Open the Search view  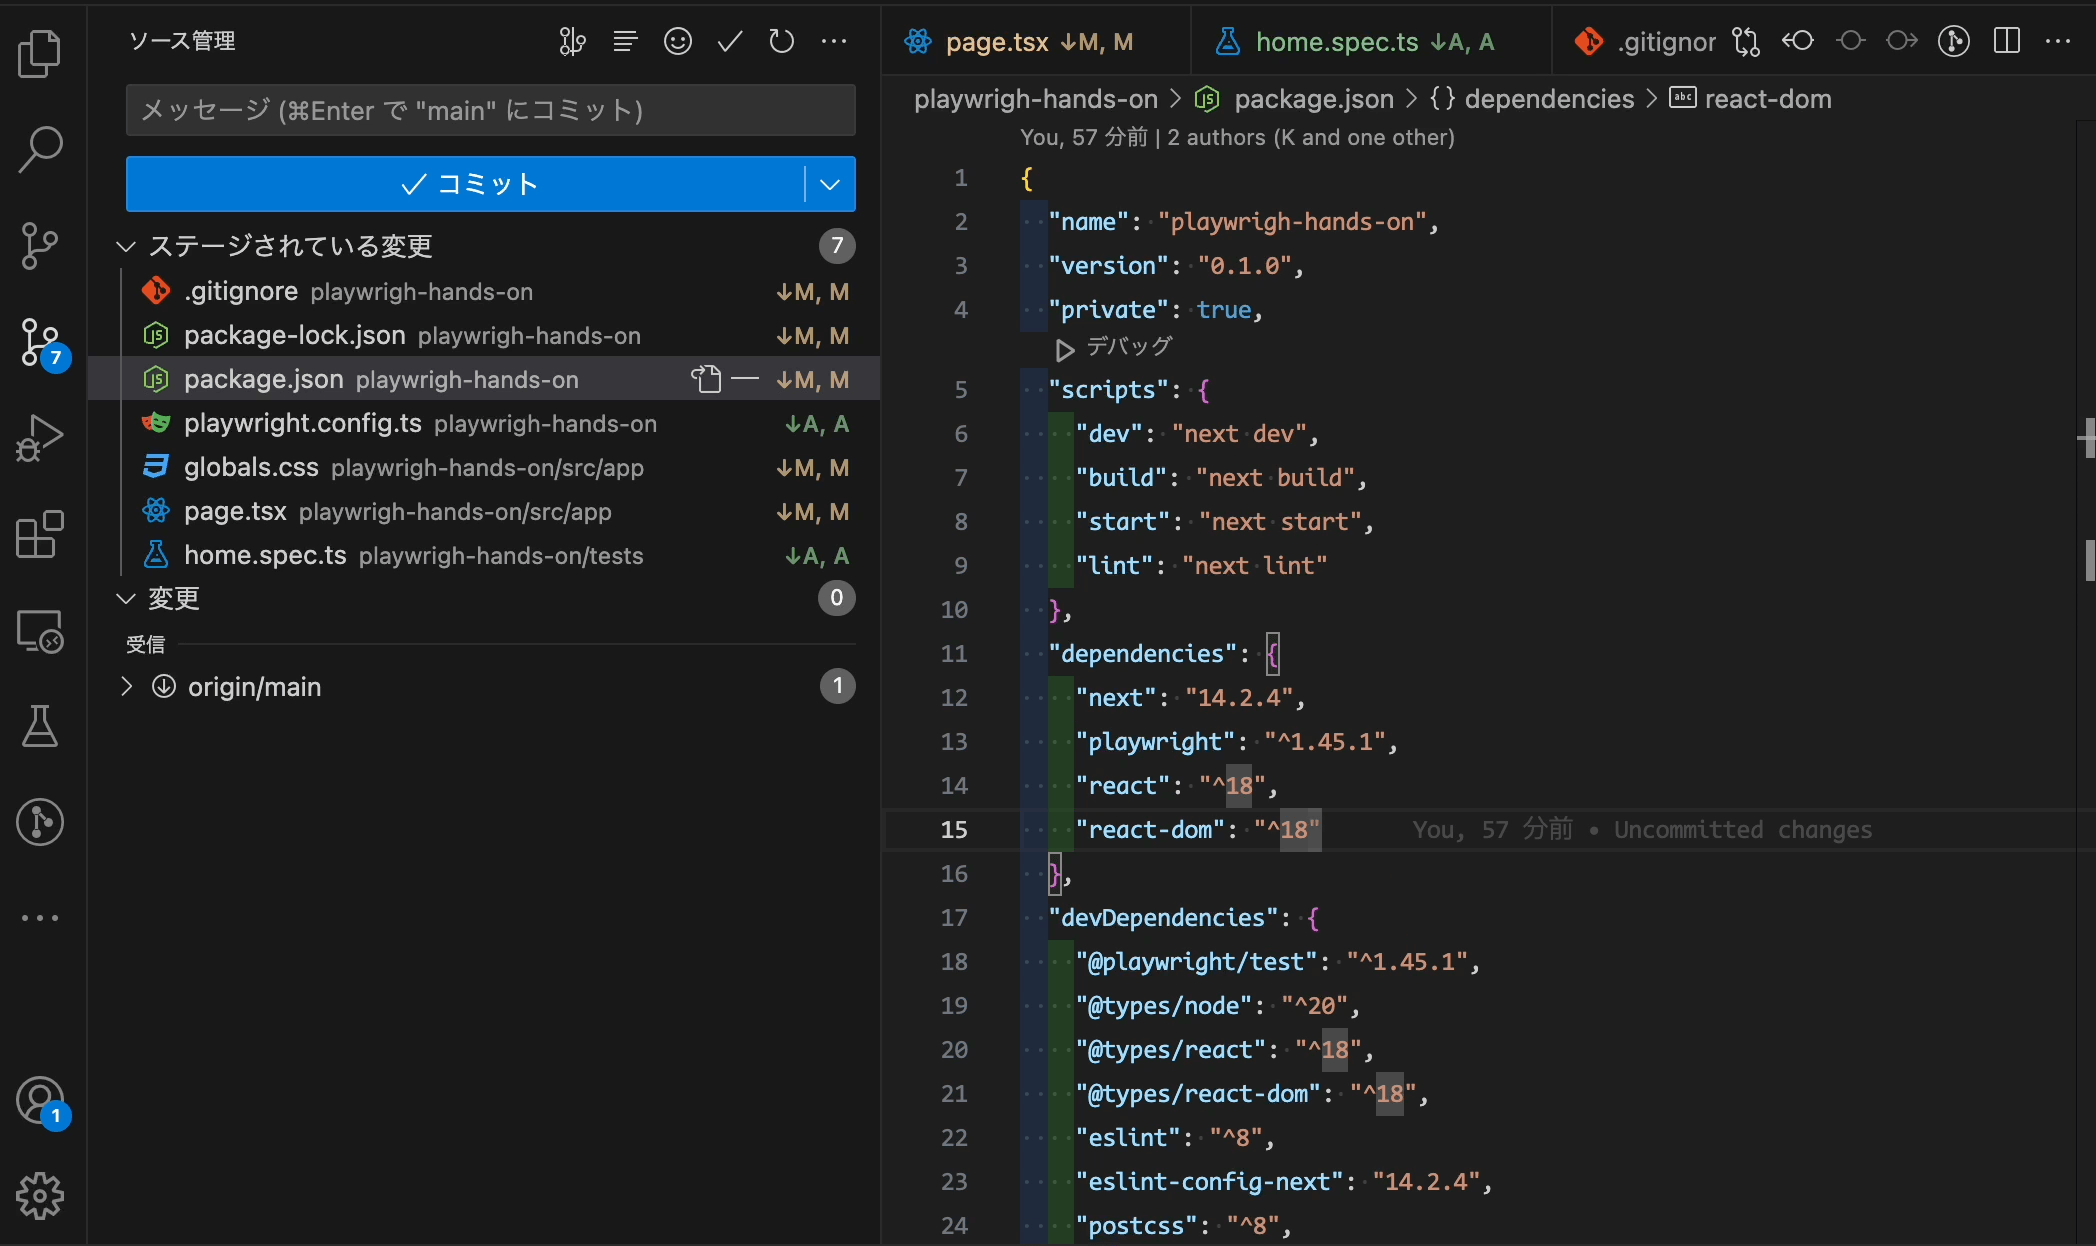point(40,150)
